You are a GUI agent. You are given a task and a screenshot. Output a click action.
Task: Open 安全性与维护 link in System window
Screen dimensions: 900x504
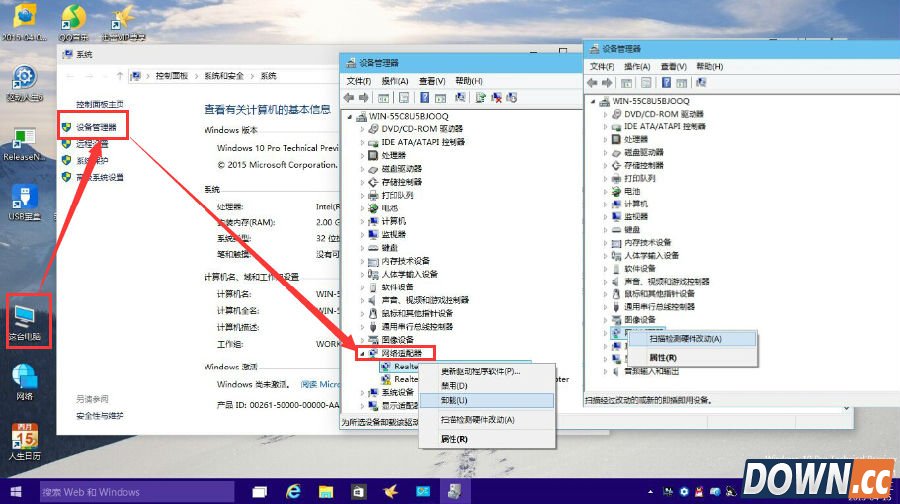100,416
